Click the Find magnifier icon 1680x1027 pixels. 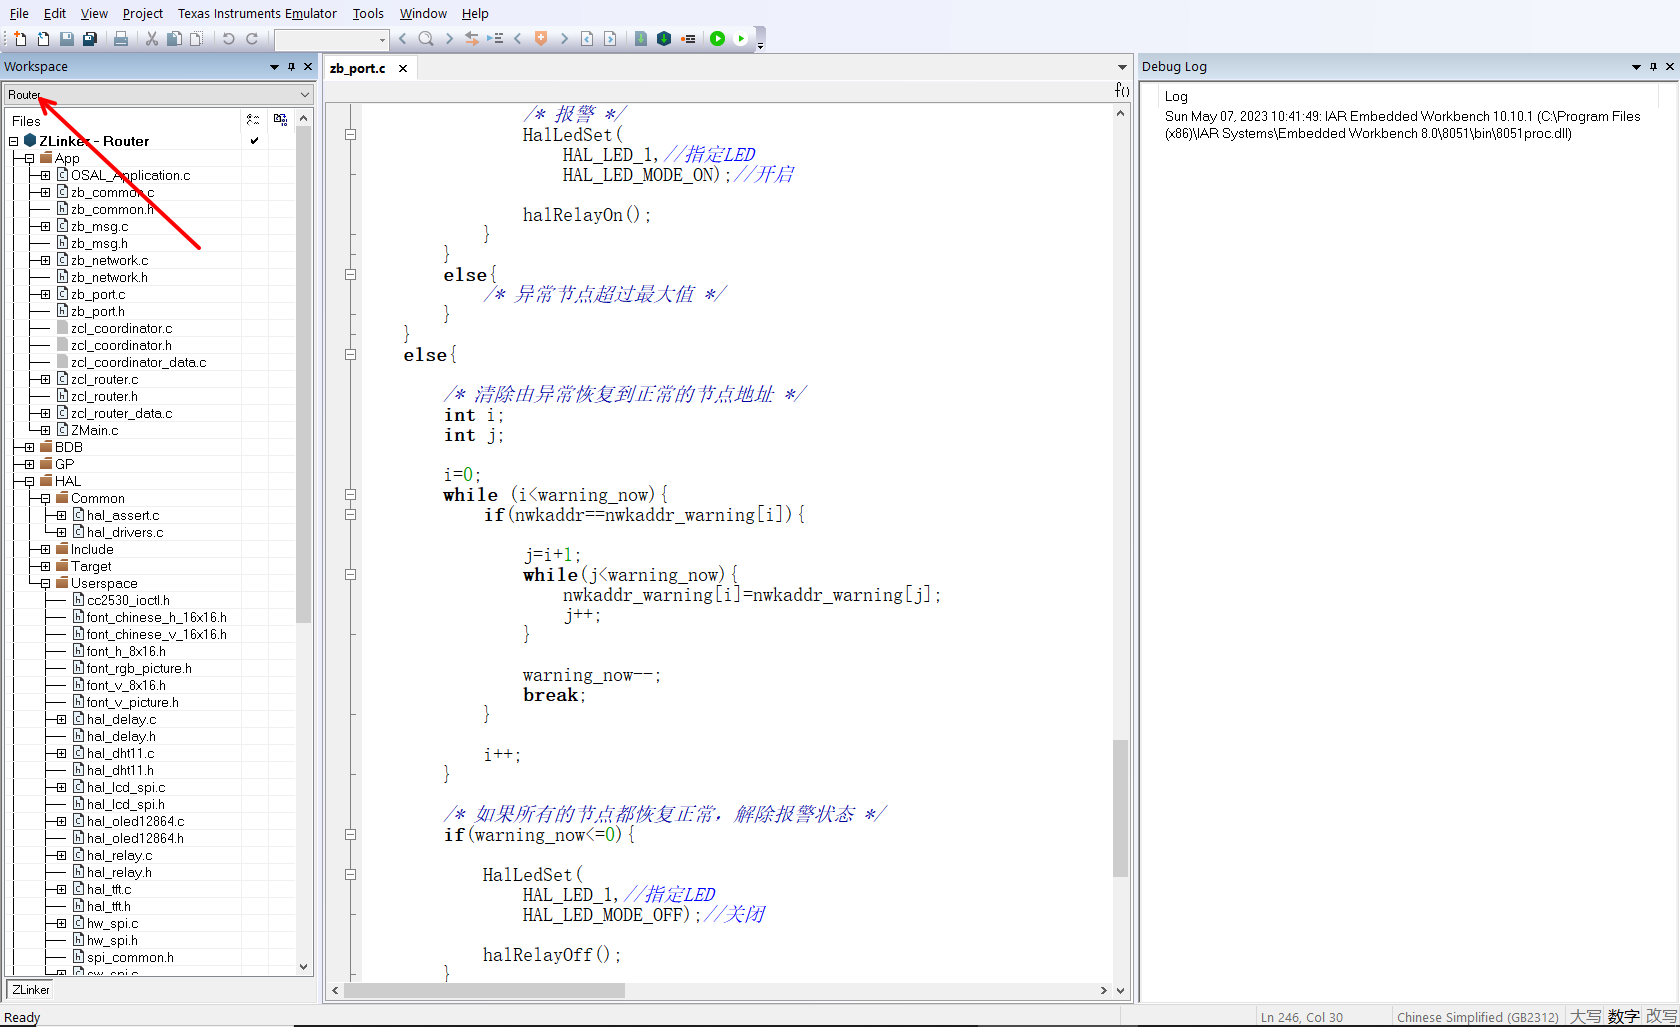[426, 39]
